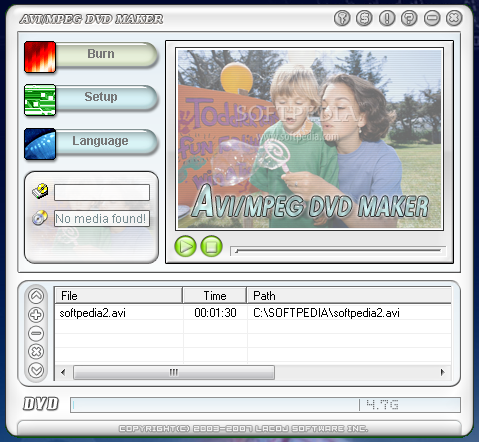Click the preview playback seek slider
479x442 pixels.
338,250
